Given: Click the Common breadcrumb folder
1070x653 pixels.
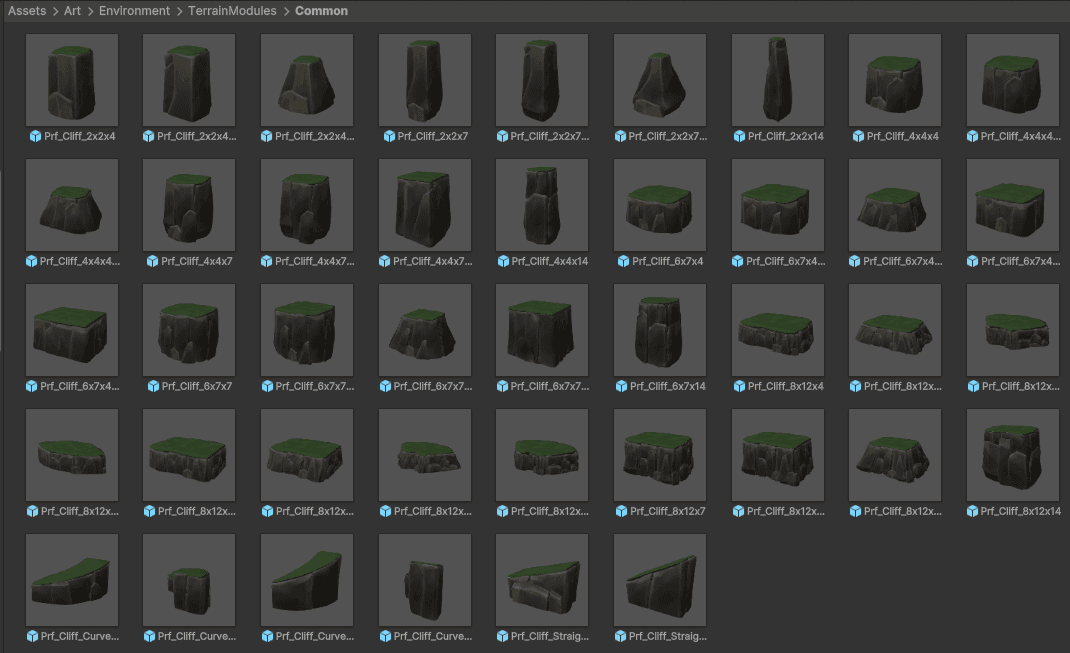Looking at the screenshot, I should [321, 11].
